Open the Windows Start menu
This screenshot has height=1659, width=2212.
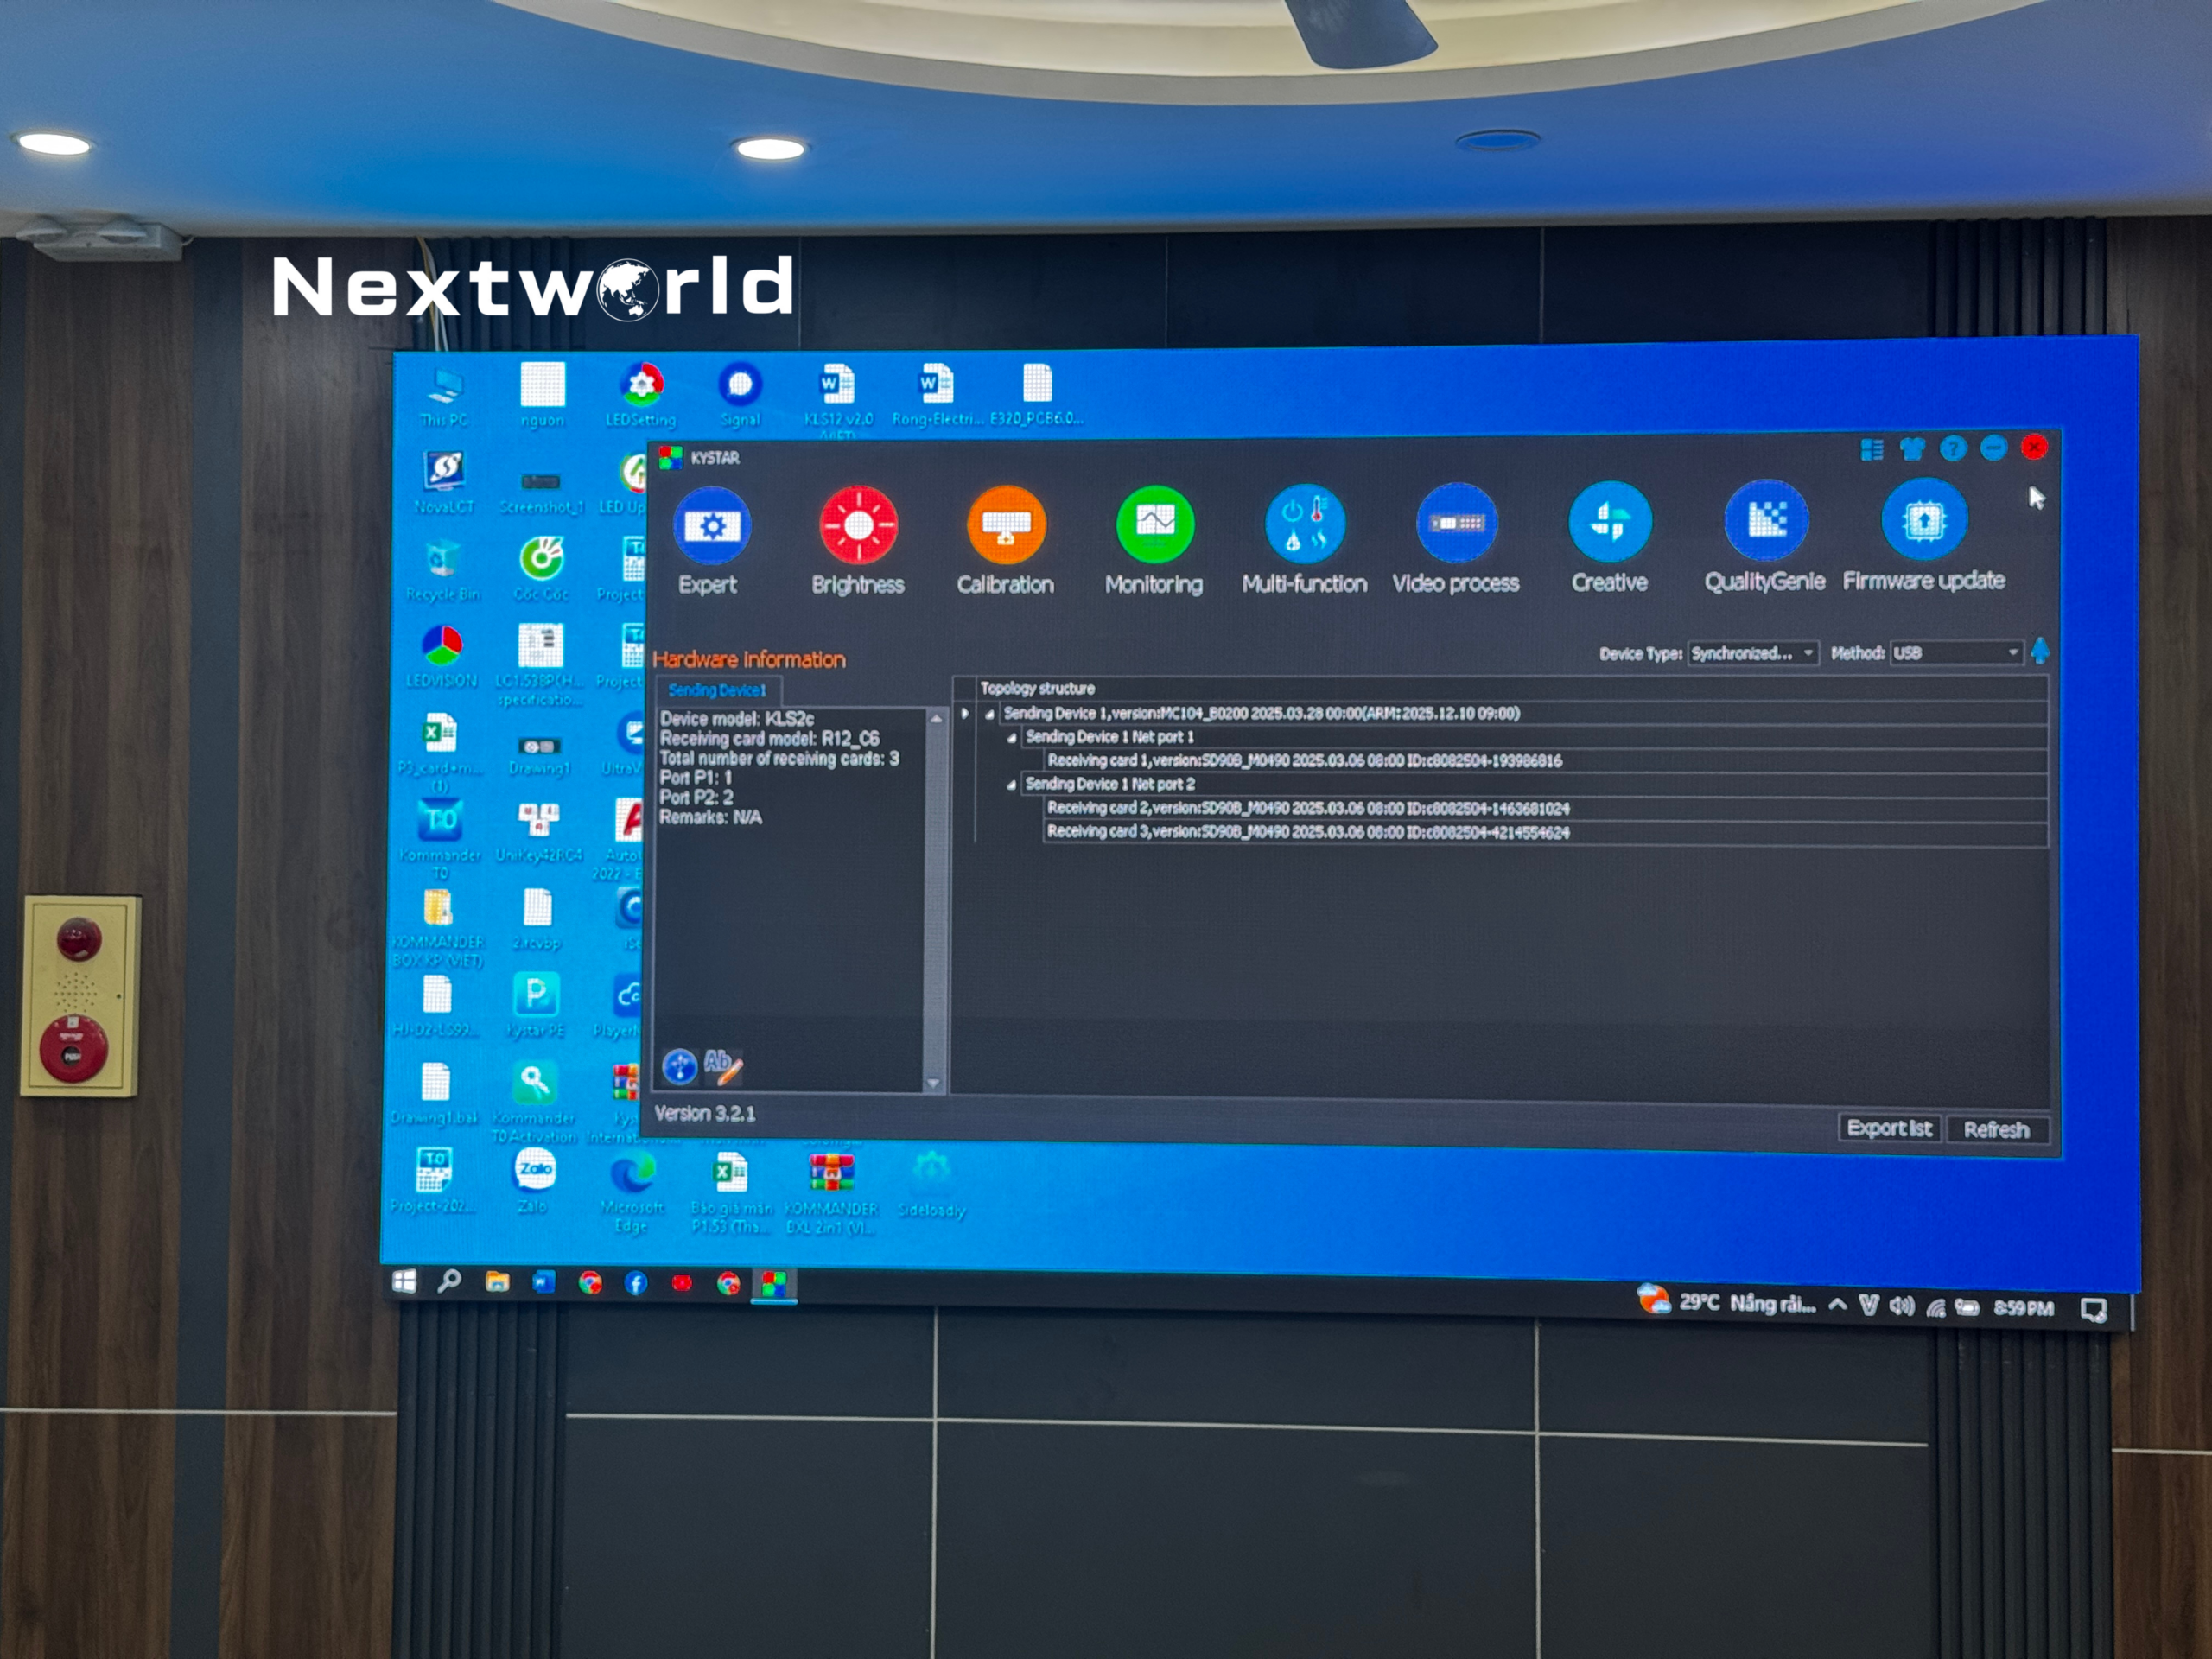[x=404, y=1281]
